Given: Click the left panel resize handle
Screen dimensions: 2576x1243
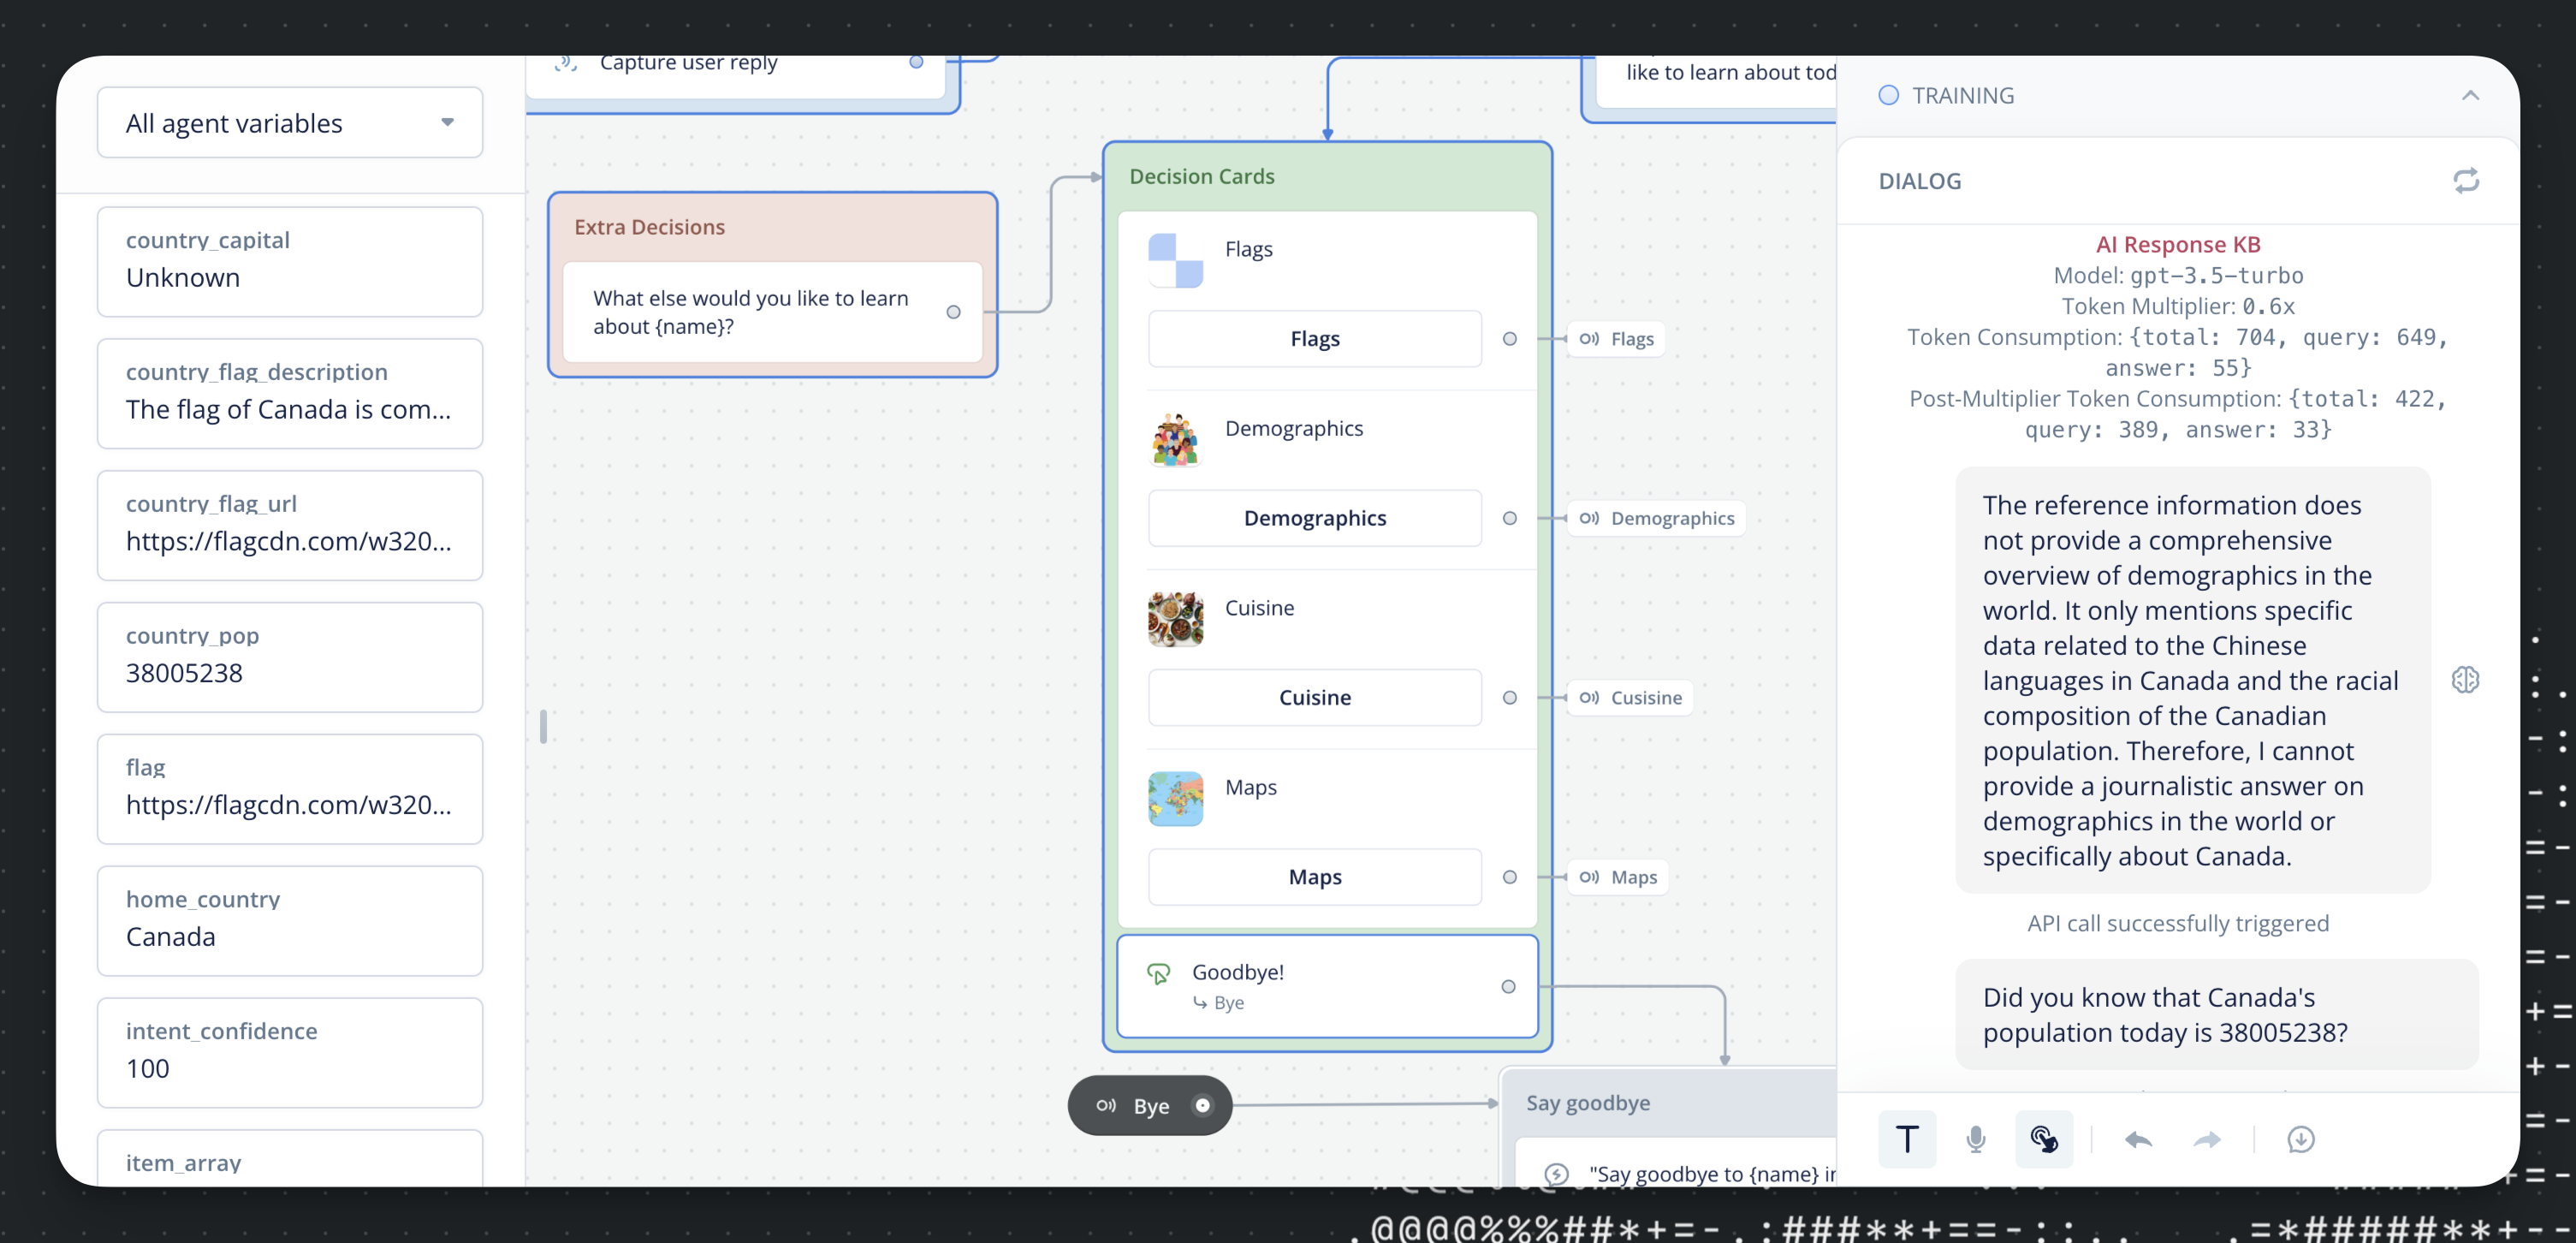Looking at the screenshot, I should pos(543,726).
